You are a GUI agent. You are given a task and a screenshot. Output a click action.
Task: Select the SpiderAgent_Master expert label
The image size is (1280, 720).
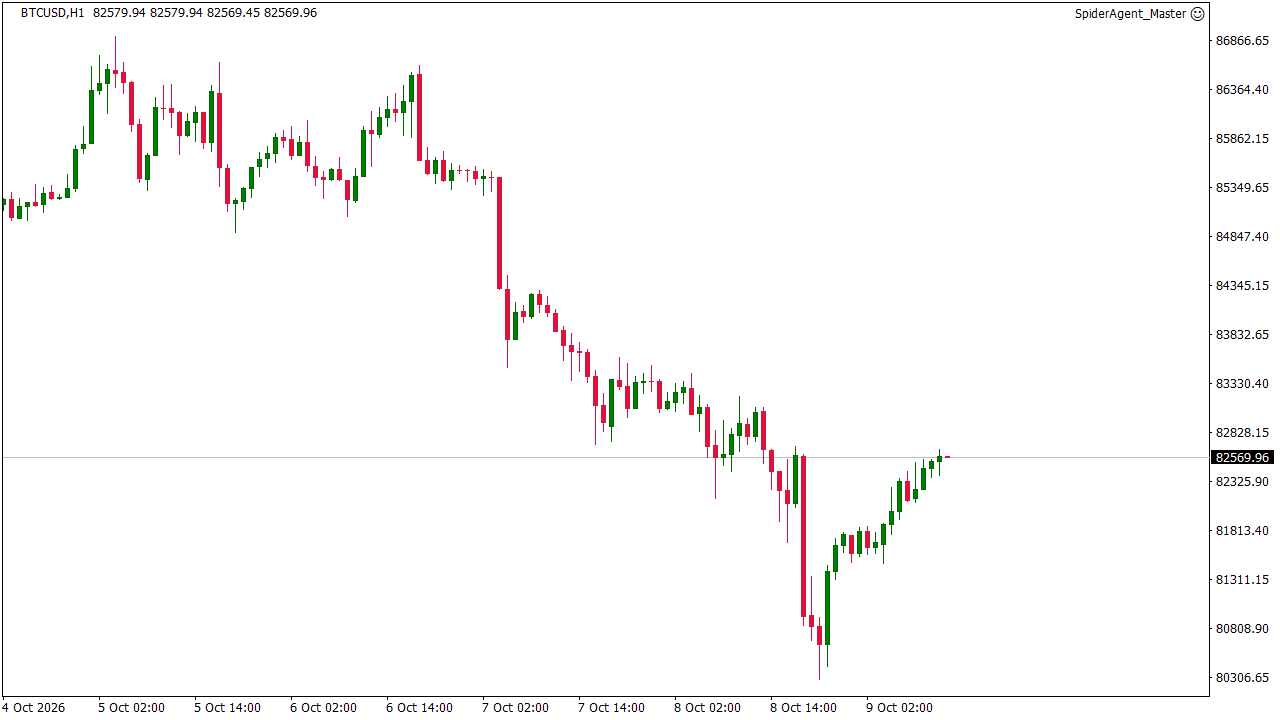click(1130, 13)
